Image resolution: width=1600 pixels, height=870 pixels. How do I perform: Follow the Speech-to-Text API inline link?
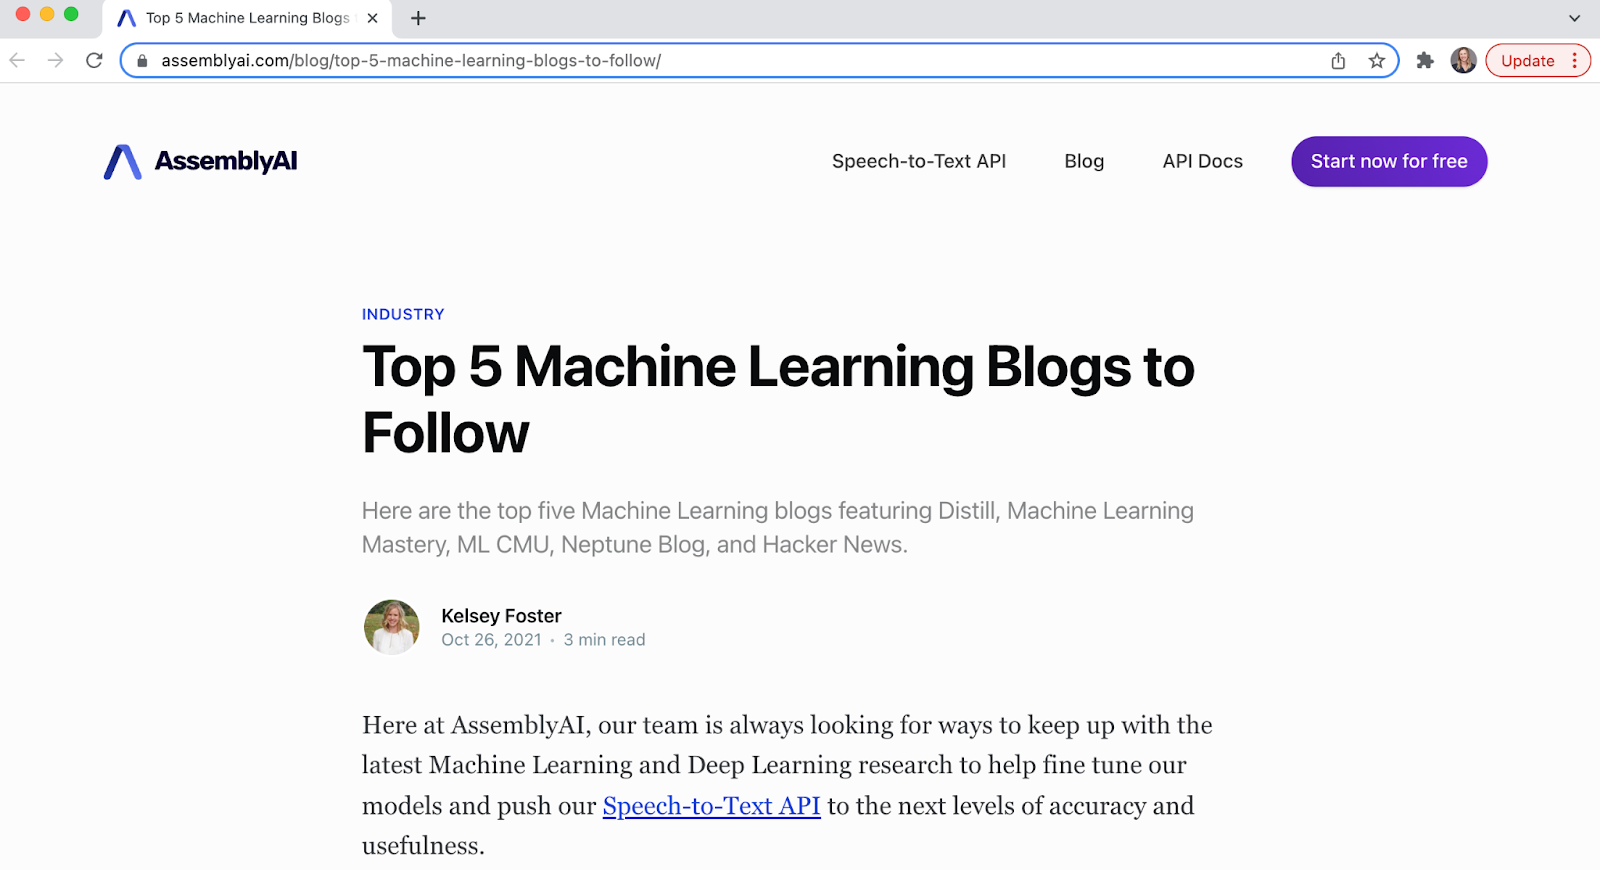click(x=711, y=806)
